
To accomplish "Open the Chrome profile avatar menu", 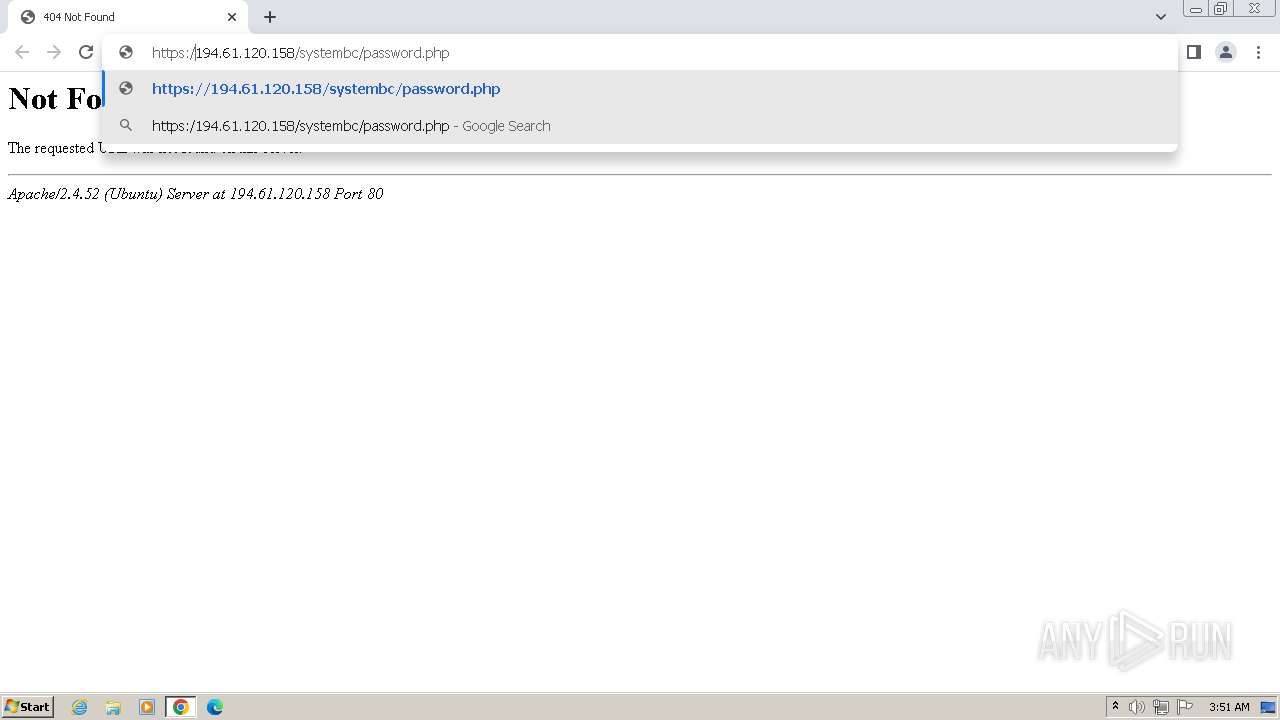I will point(1226,52).
